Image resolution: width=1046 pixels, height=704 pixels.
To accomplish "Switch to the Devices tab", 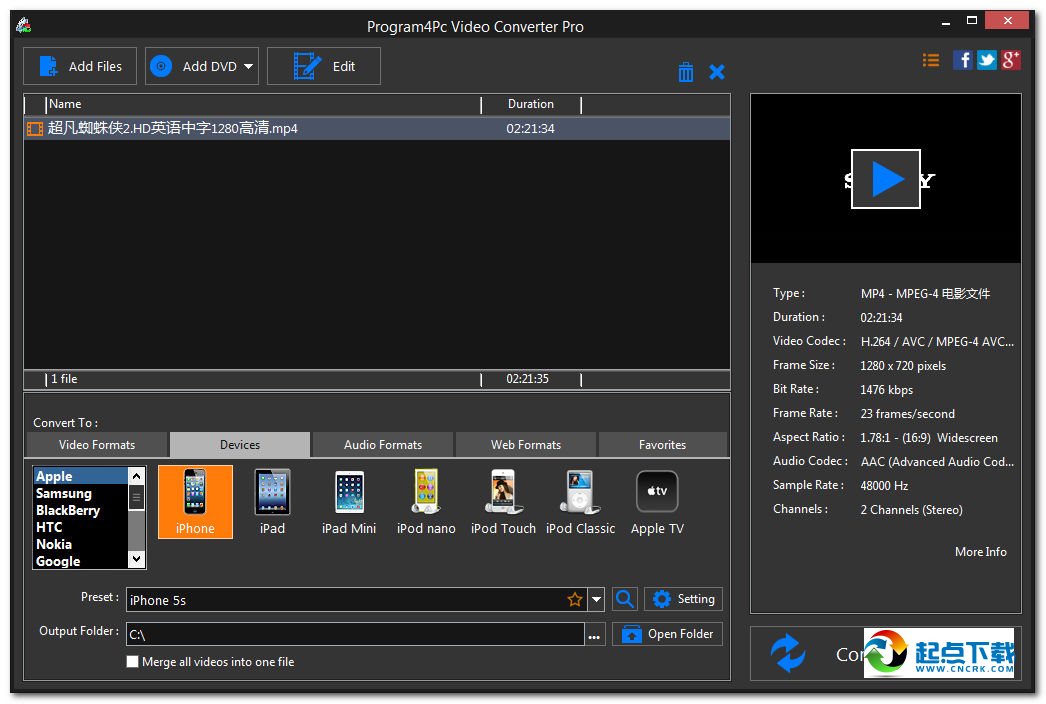I will pyautogui.click(x=240, y=444).
